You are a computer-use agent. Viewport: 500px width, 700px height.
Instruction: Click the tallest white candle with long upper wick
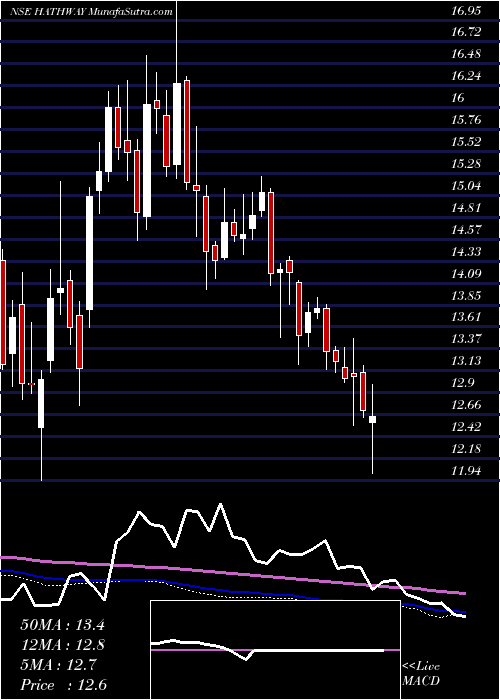coord(177,124)
